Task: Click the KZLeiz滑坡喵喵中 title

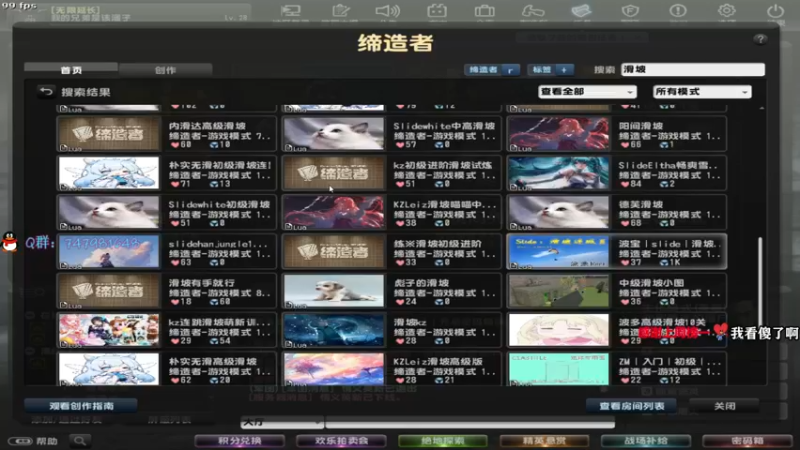Action: [x=444, y=205]
